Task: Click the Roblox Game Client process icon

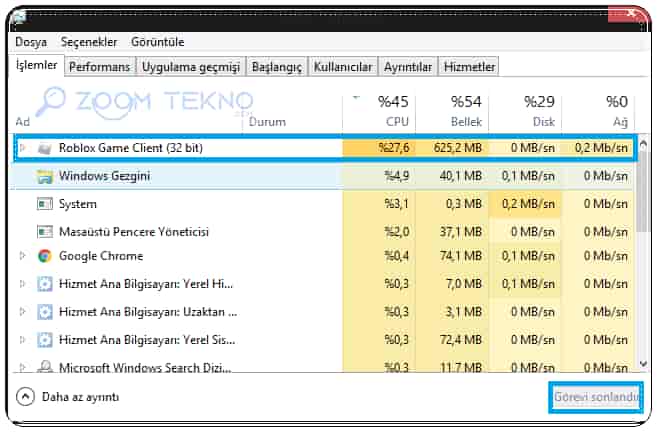Action: [44, 148]
